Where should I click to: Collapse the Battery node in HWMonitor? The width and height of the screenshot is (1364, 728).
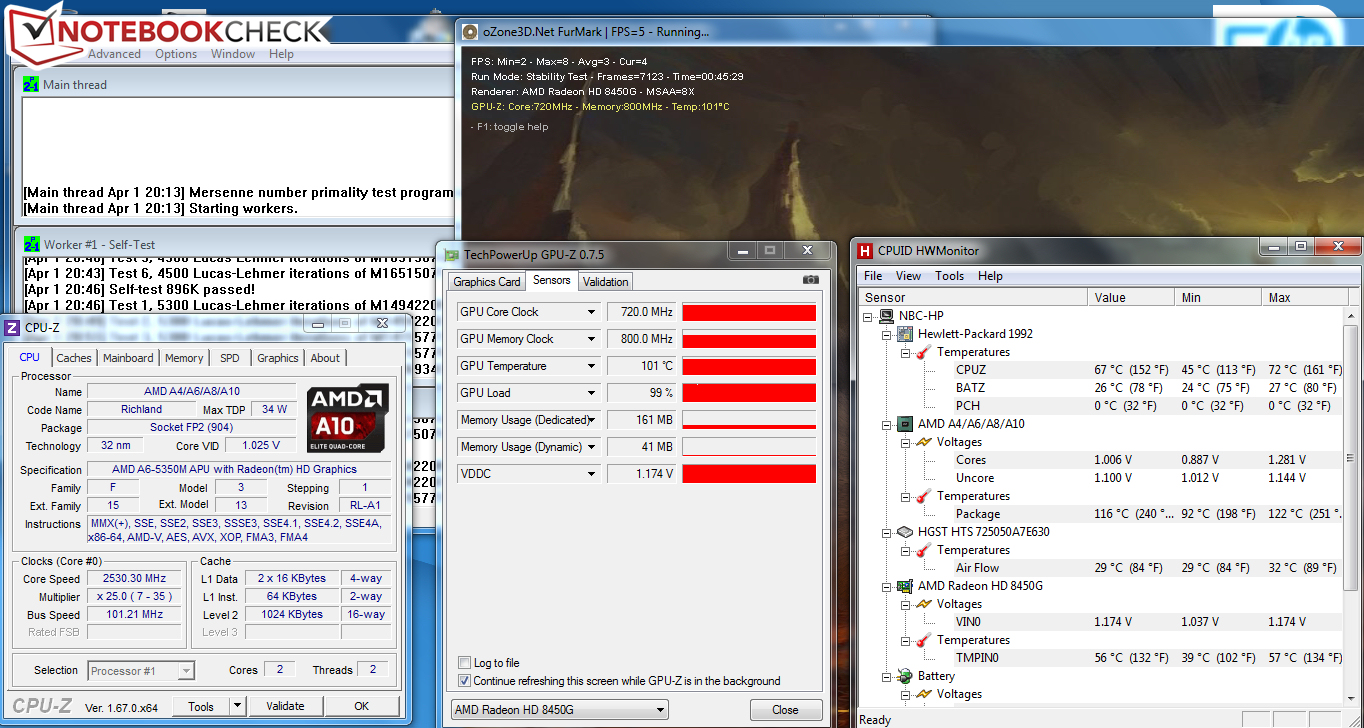[885, 676]
